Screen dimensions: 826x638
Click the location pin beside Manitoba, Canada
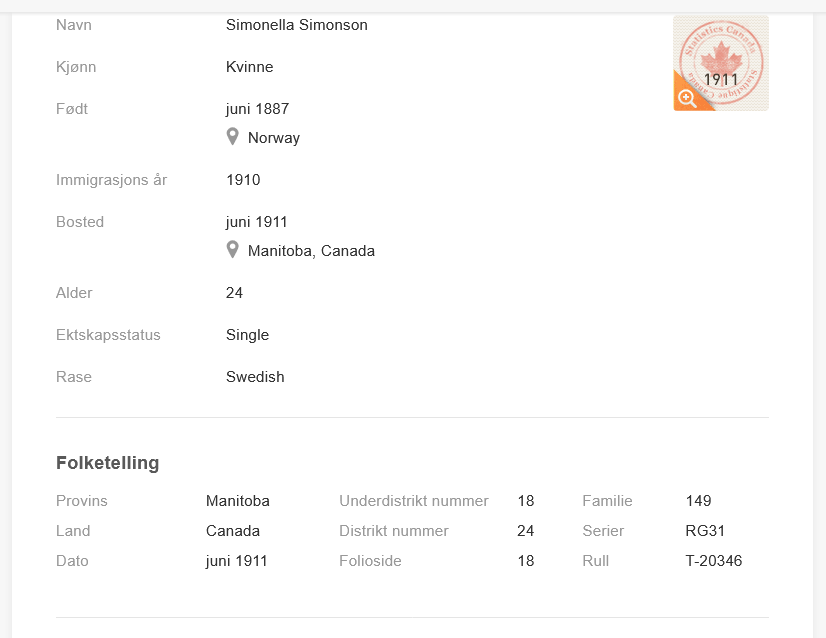[233, 250]
